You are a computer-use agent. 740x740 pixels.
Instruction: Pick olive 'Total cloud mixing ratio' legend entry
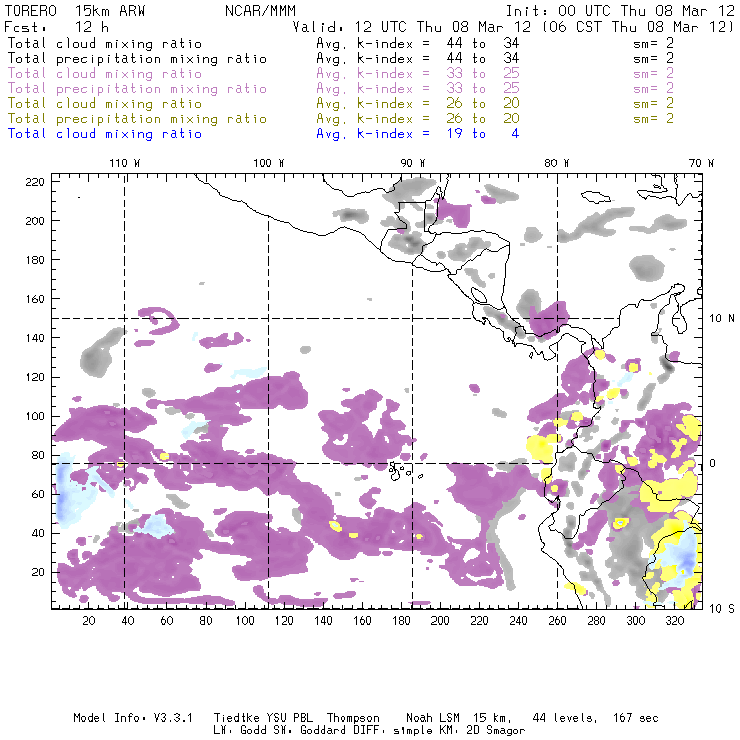105,104
